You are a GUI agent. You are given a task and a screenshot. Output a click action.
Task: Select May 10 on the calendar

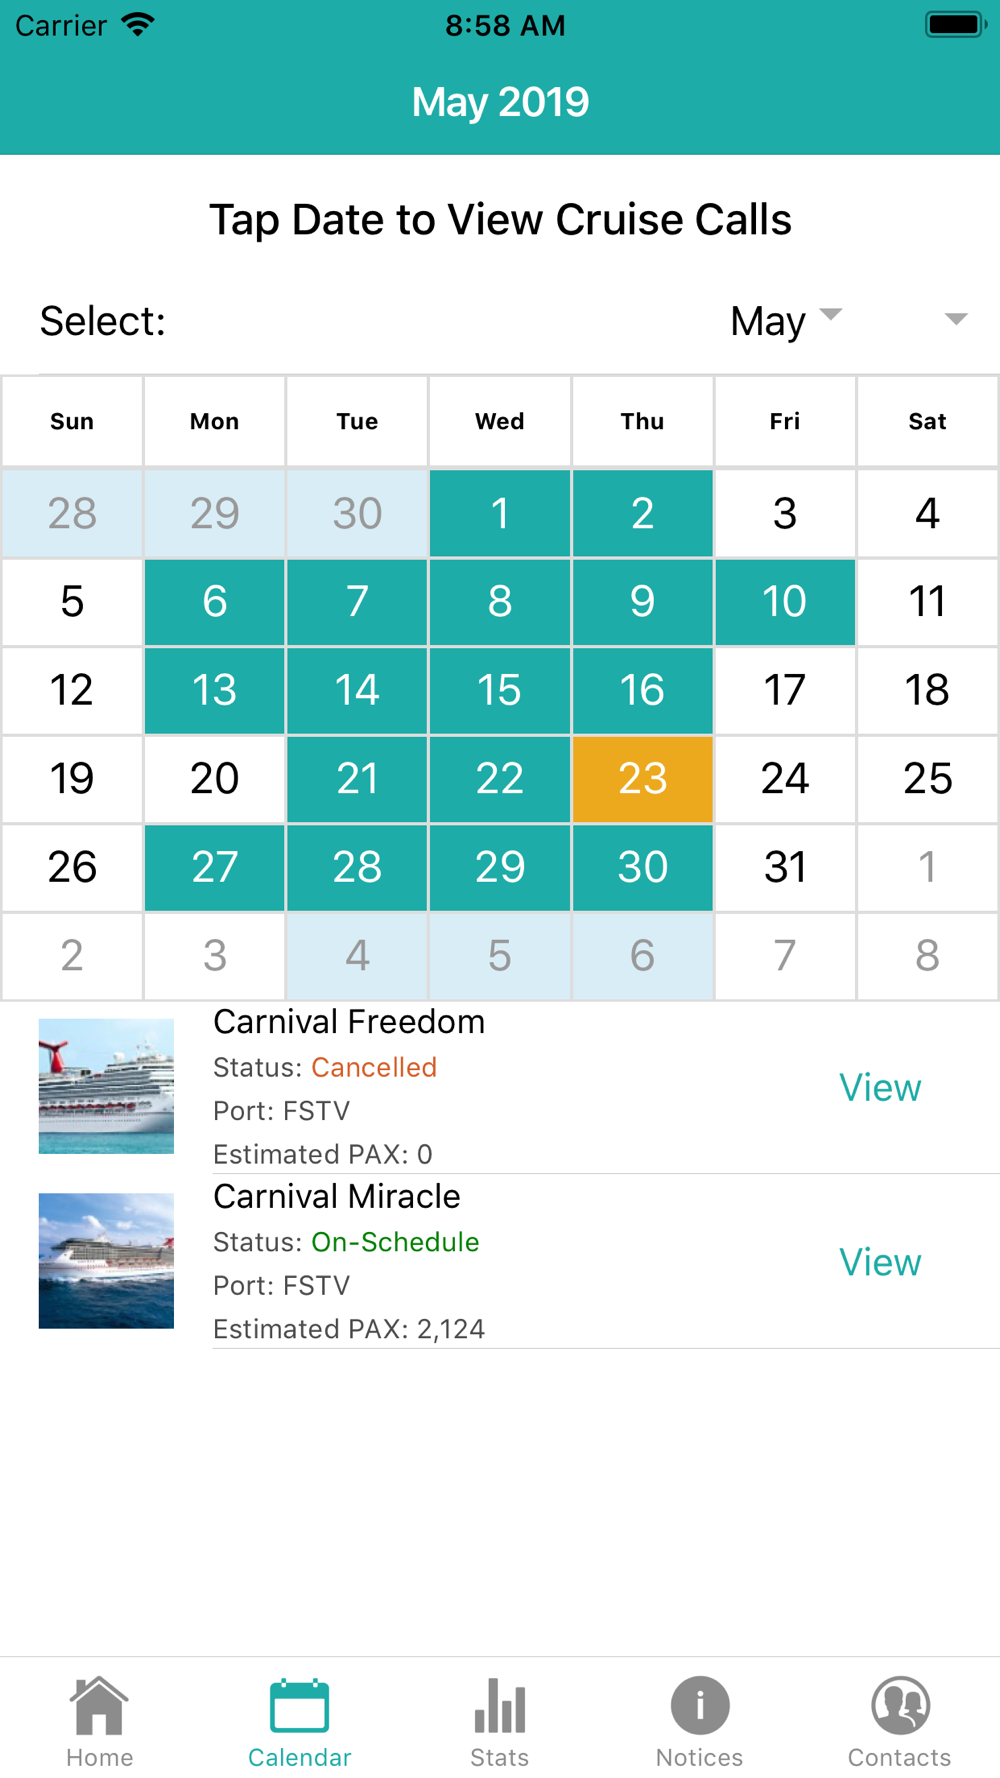pos(785,602)
